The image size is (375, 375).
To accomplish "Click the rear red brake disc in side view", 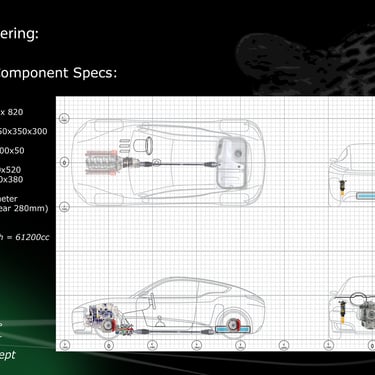I will coord(233,325).
